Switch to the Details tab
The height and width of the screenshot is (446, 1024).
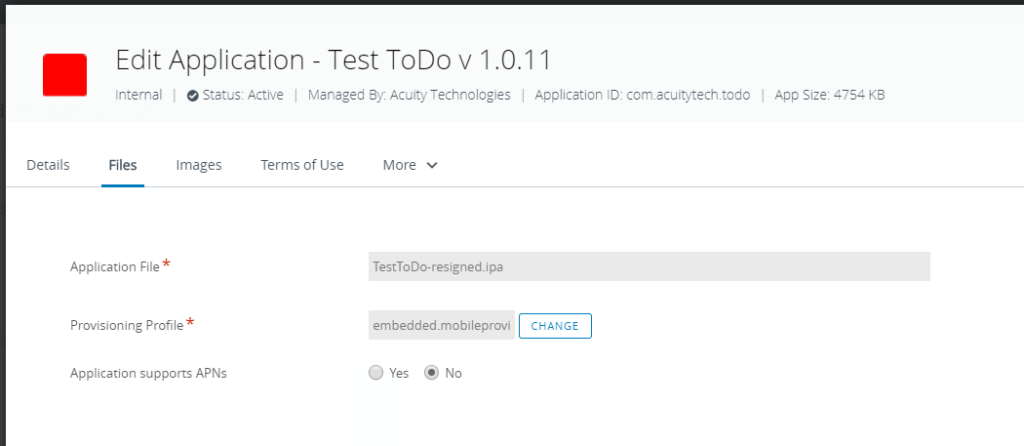48,165
